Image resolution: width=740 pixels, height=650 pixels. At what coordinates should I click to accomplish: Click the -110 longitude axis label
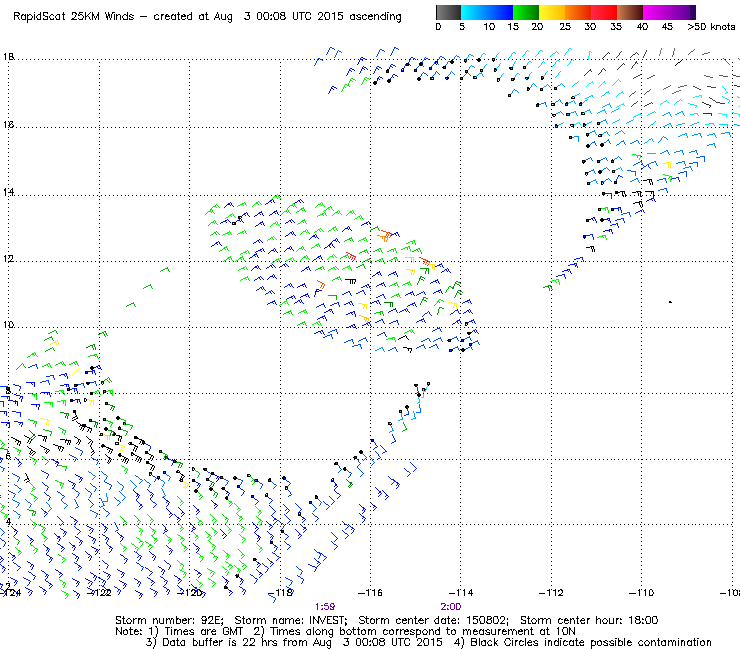tap(641, 593)
